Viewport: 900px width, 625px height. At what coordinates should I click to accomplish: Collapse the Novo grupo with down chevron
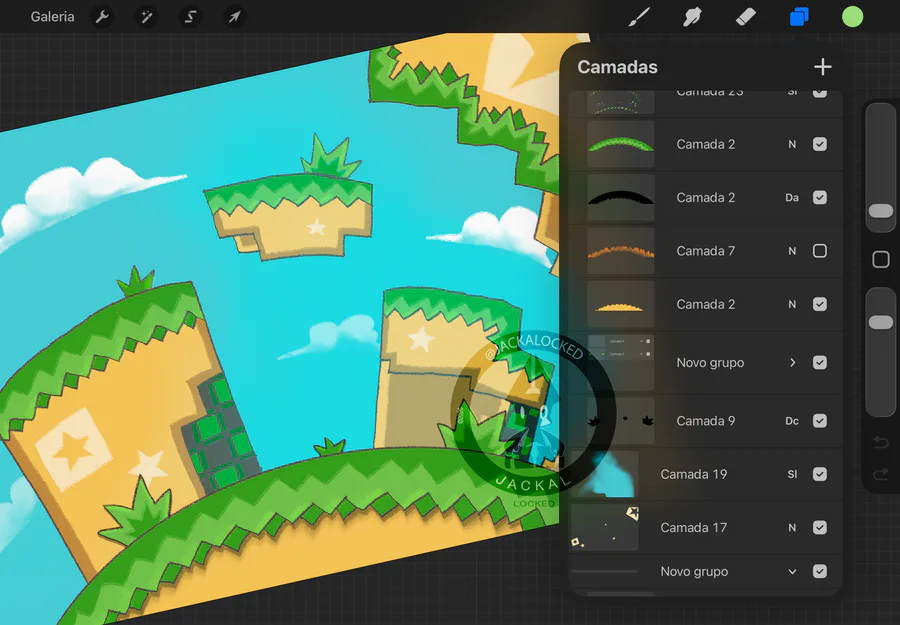[792, 572]
